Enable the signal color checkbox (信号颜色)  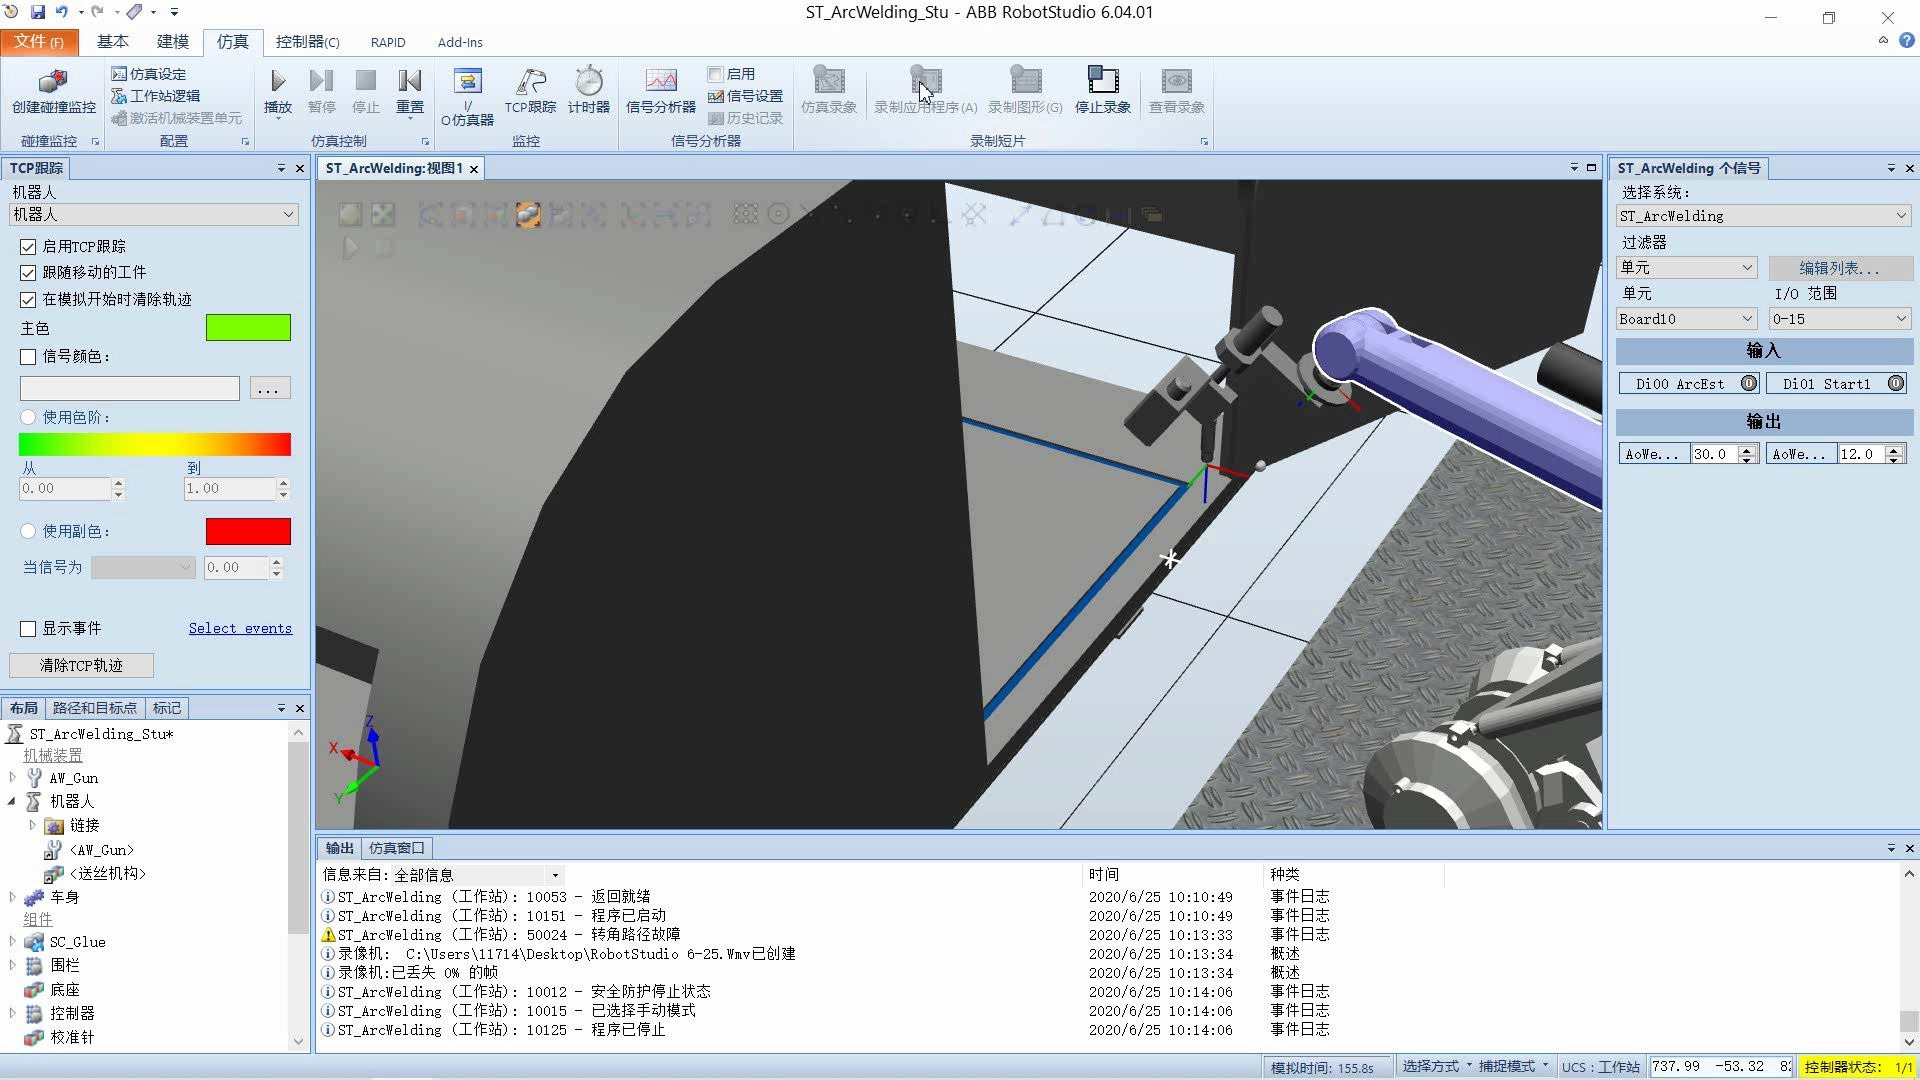(x=28, y=356)
